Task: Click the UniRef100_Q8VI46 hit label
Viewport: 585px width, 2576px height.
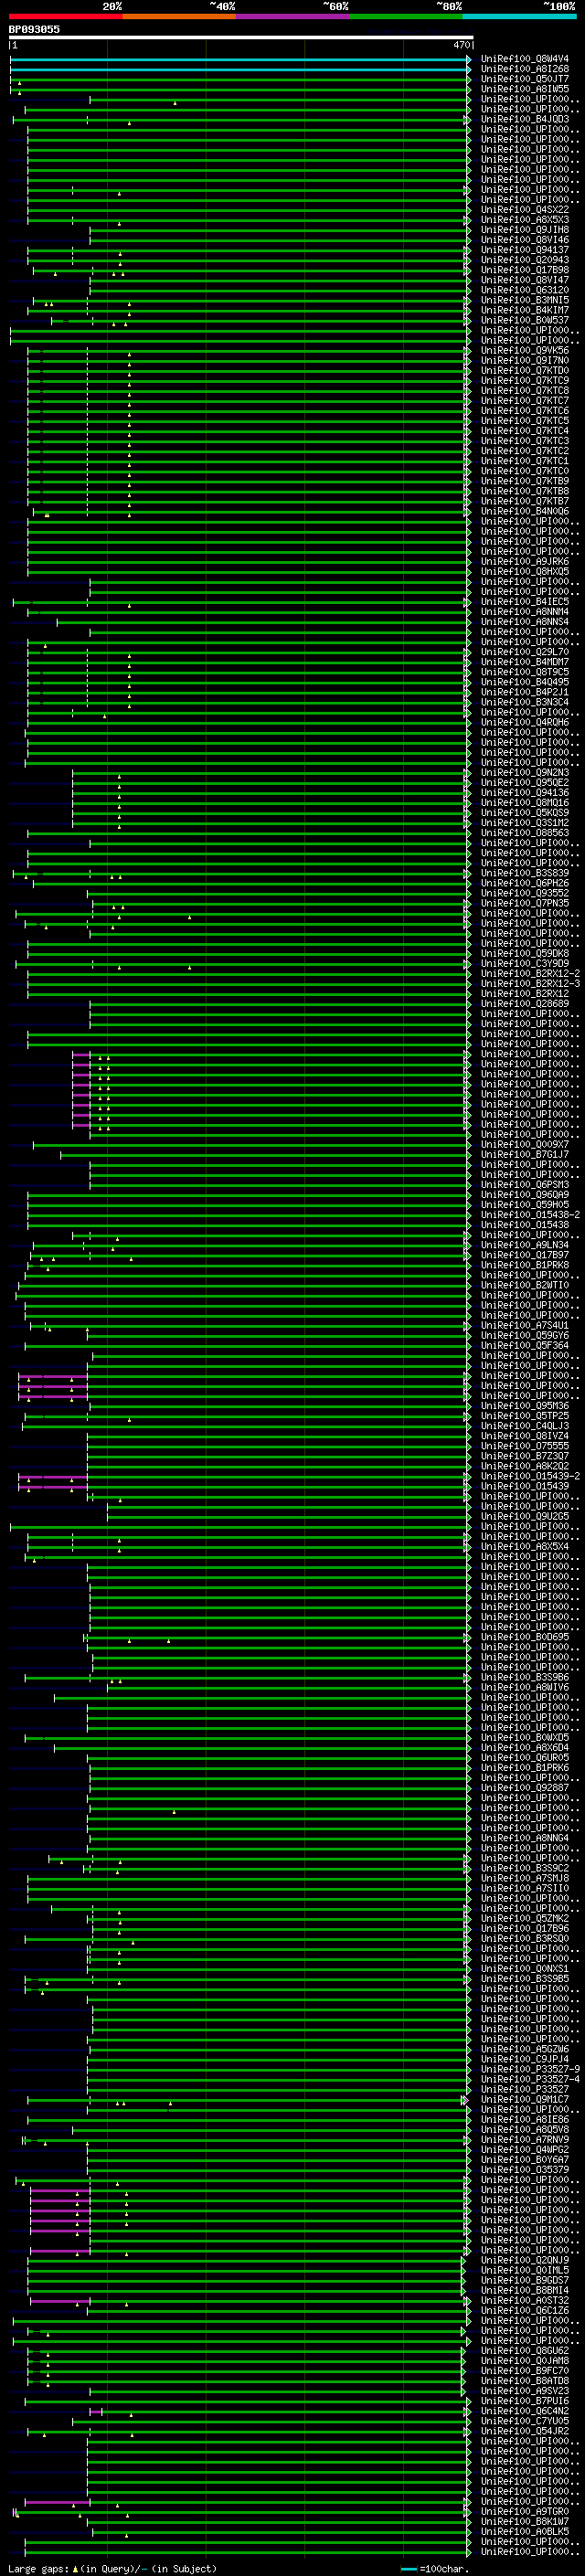Action: pos(525,240)
